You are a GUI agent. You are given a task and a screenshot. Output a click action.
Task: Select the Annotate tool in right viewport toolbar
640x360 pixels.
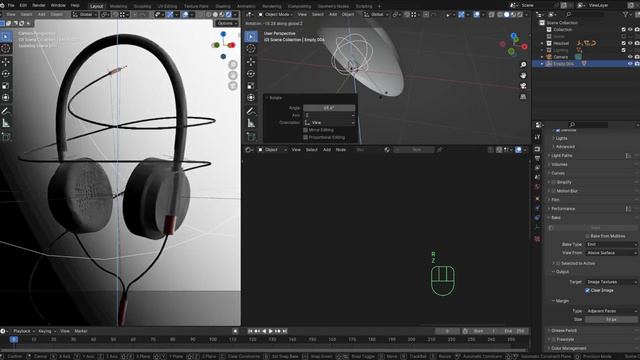point(251,111)
